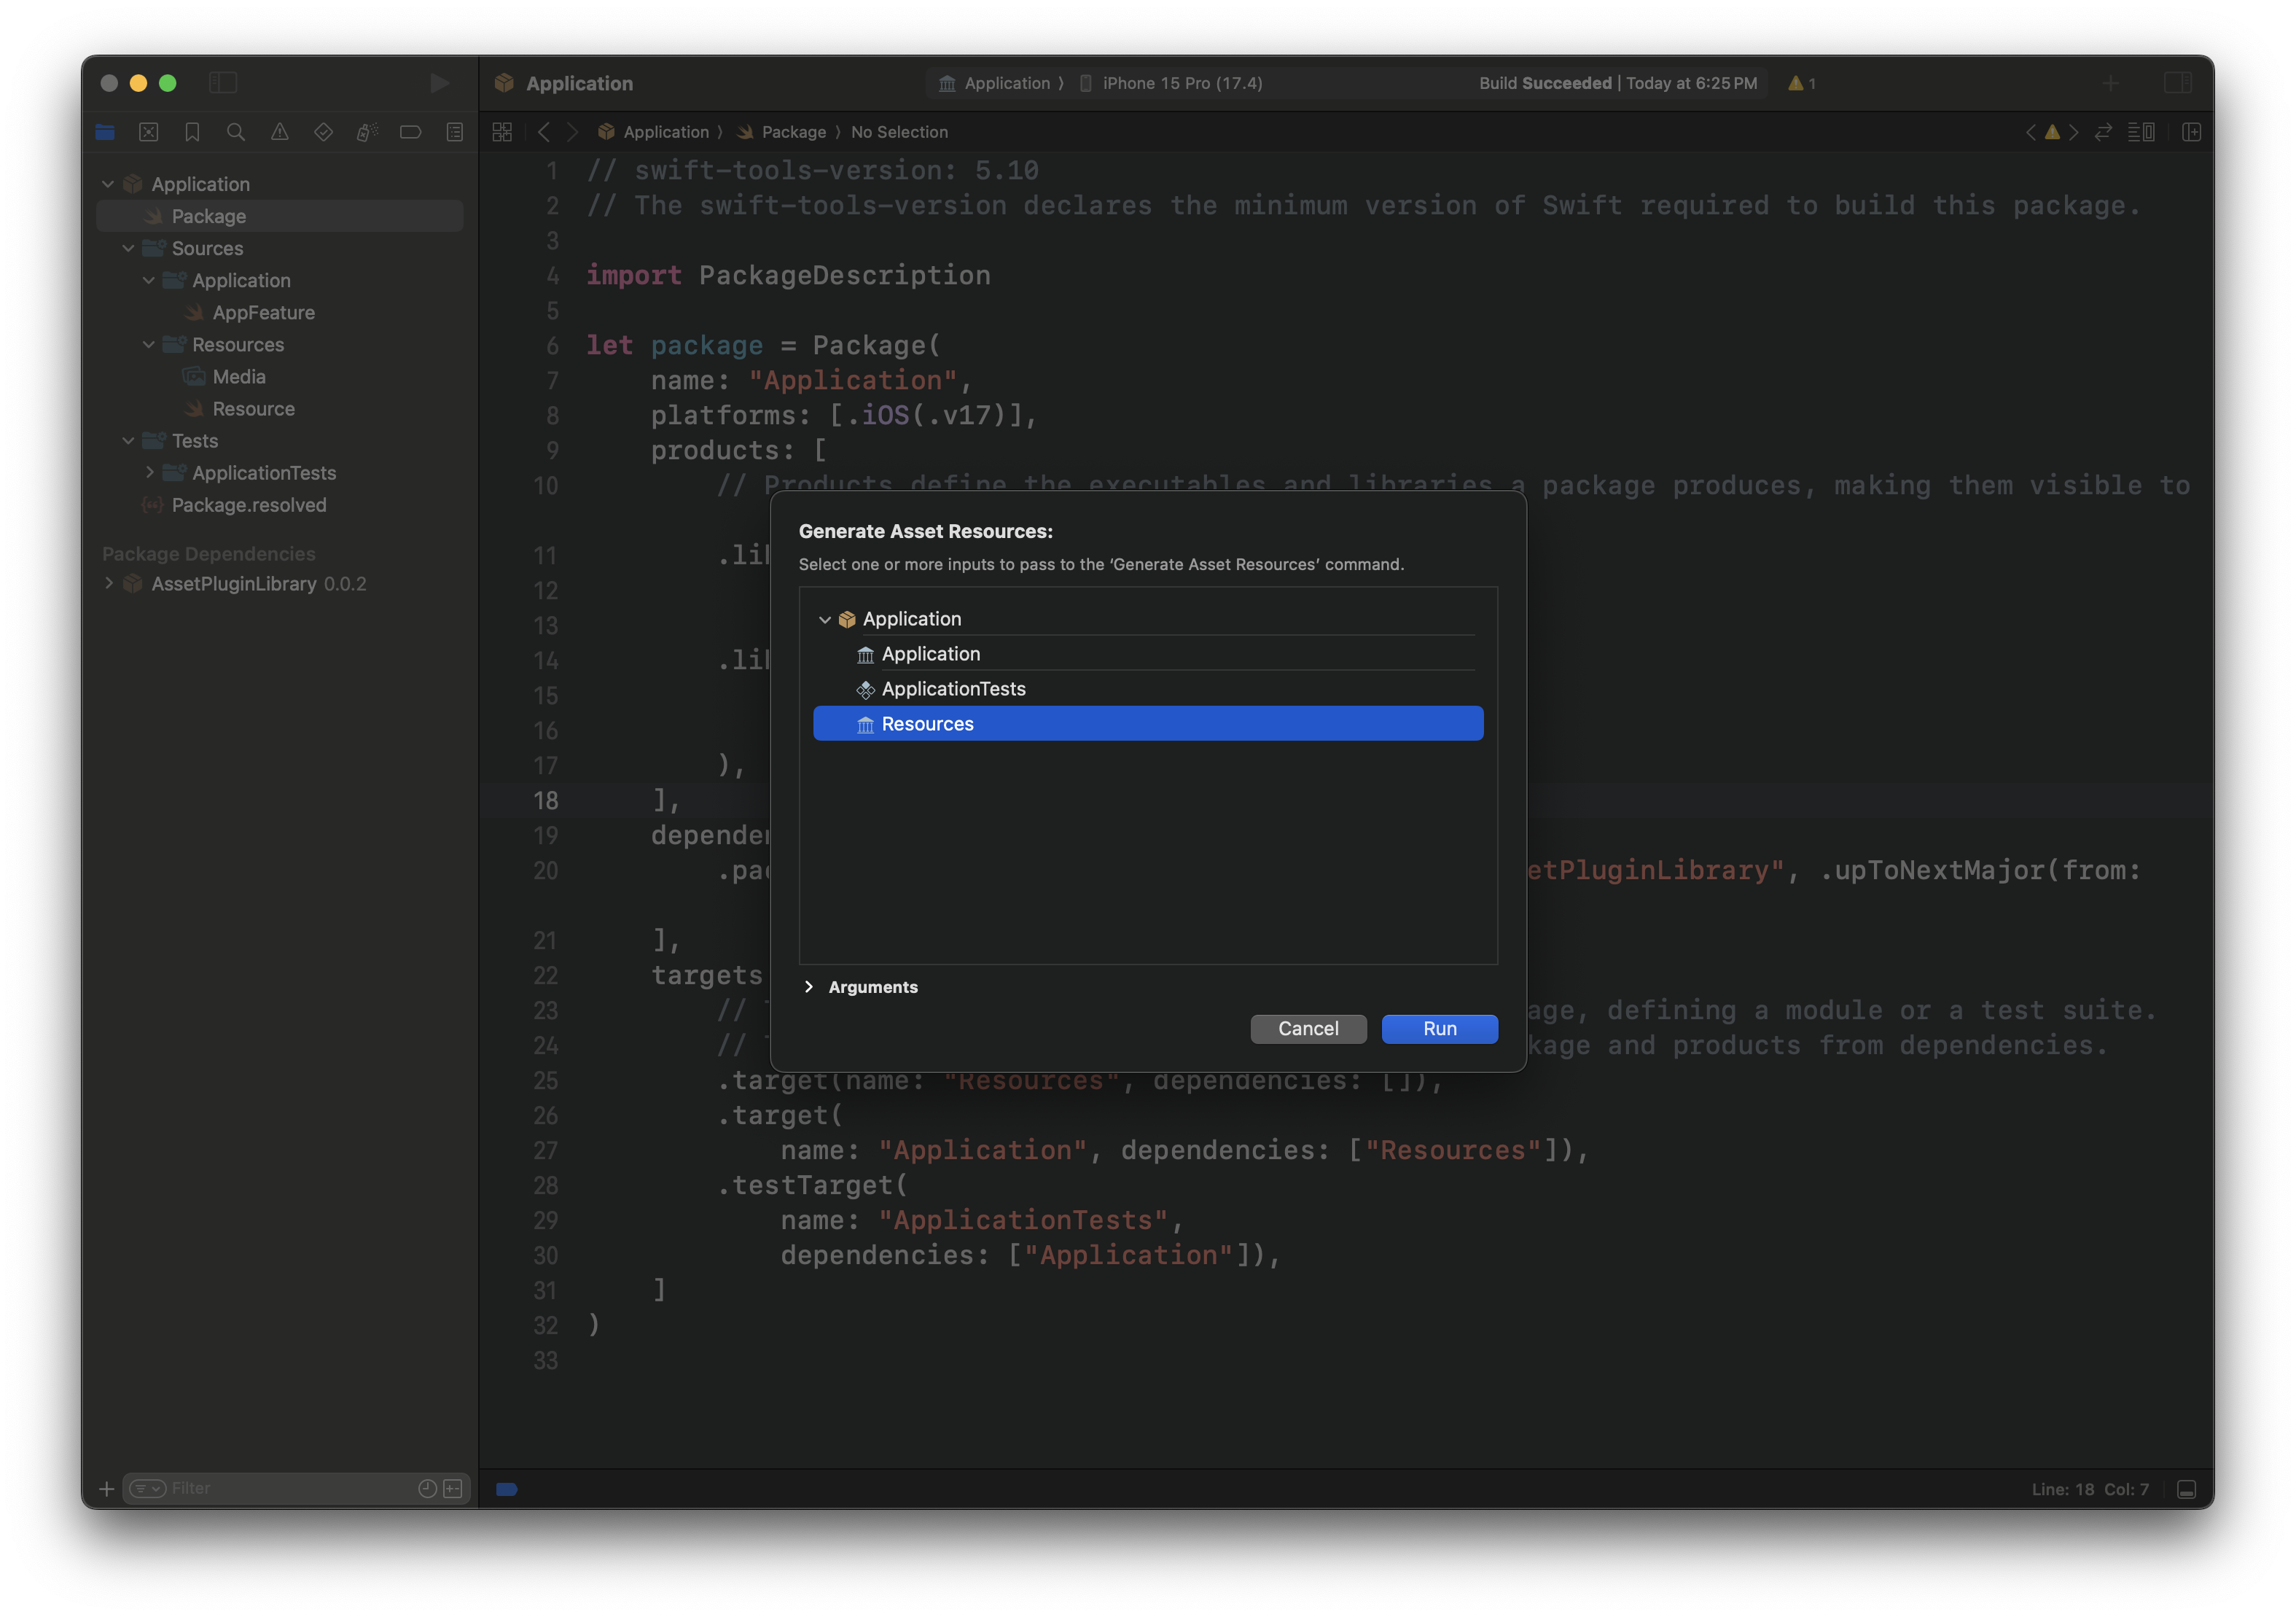Open the editor options lines menu
The height and width of the screenshot is (1617, 2296).
2141,132
